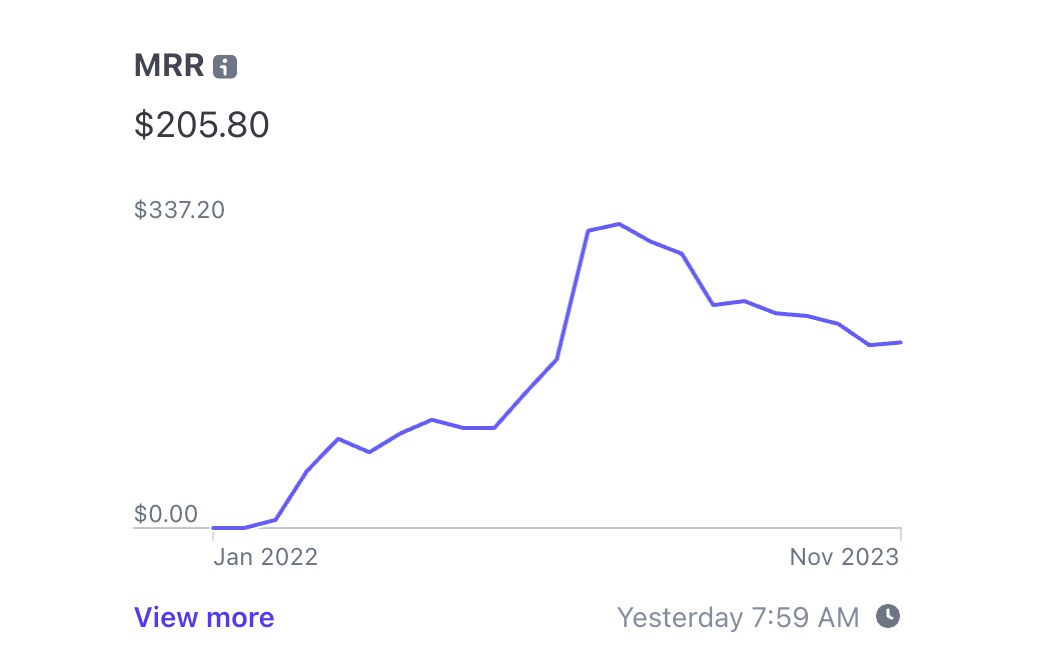
Task: Click the Yesterday 7:59 AM timestamp
Action: tap(738, 618)
